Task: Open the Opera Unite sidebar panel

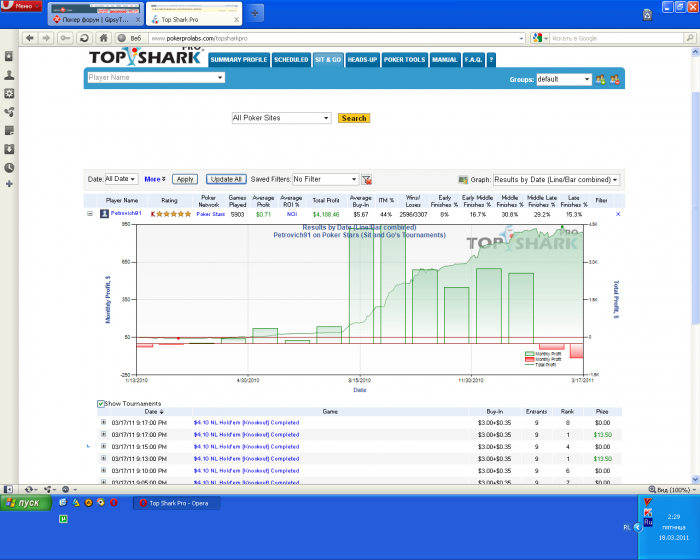Action: tap(9, 112)
